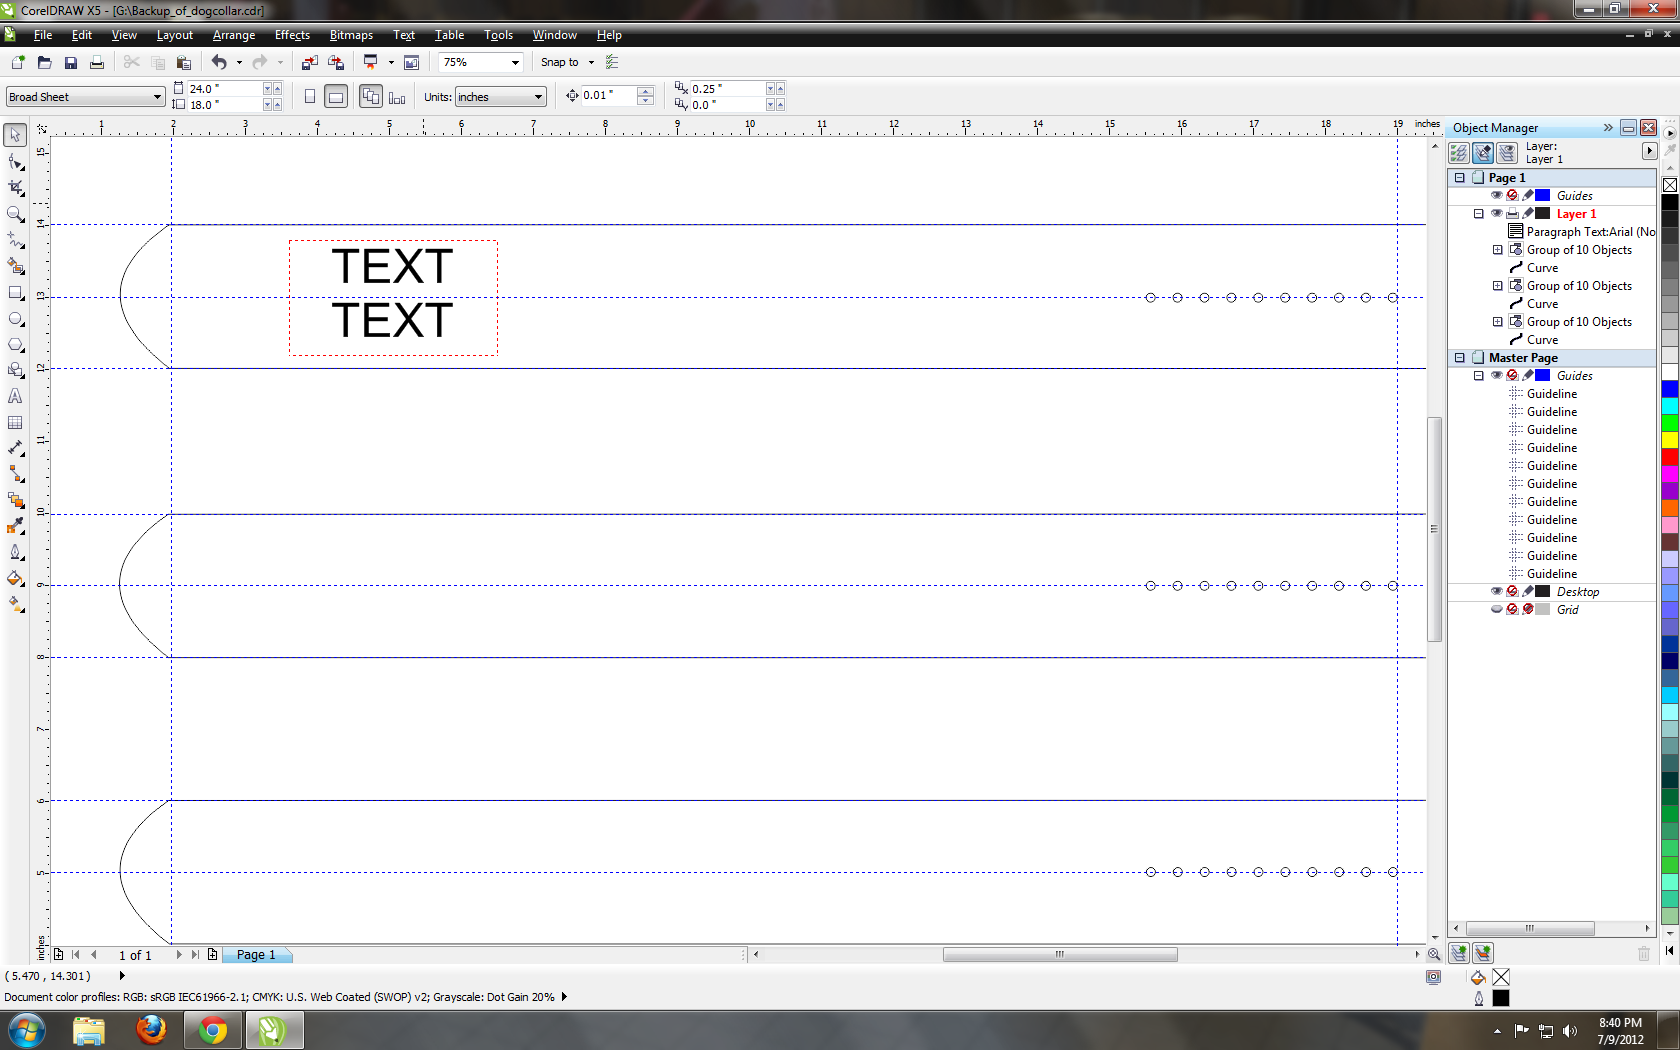Image resolution: width=1680 pixels, height=1050 pixels.
Task: Pick the blue color swatch in palette
Action: pos(1670,388)
